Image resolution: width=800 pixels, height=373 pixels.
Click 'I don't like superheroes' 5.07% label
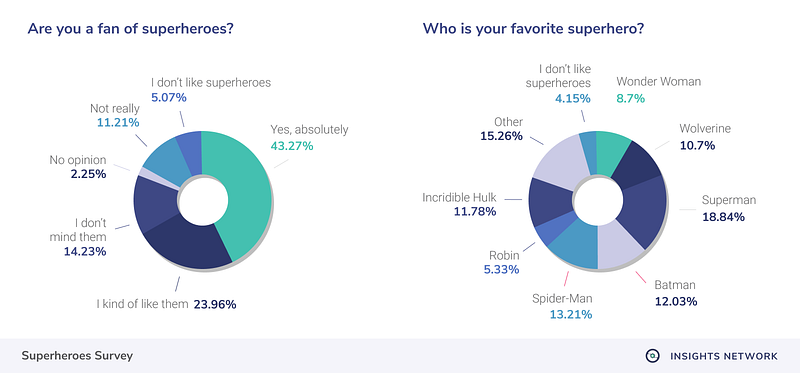pyautogui.click(x=211, y=89)
